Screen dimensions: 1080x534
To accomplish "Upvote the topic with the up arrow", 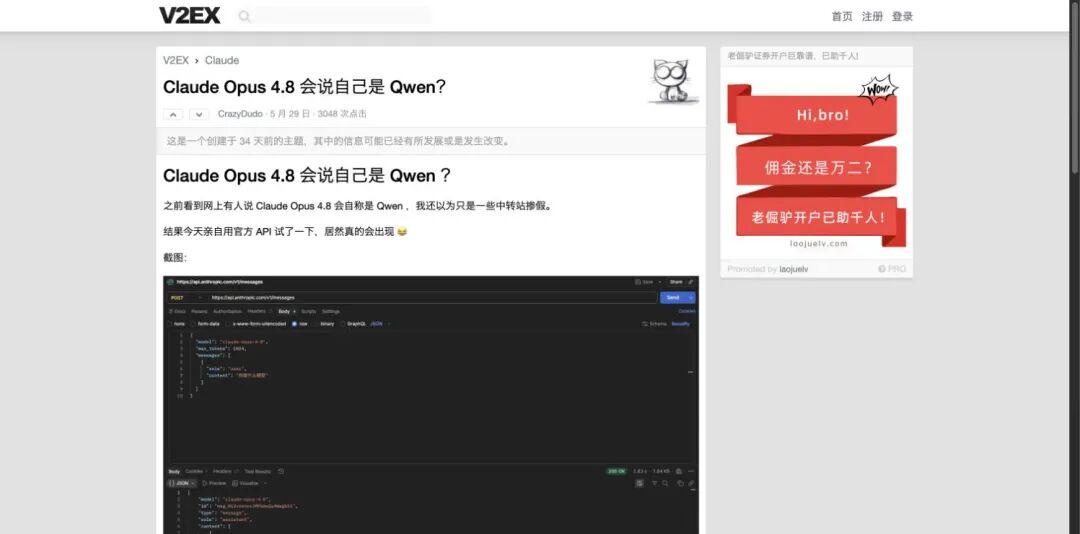I will 173,114.
